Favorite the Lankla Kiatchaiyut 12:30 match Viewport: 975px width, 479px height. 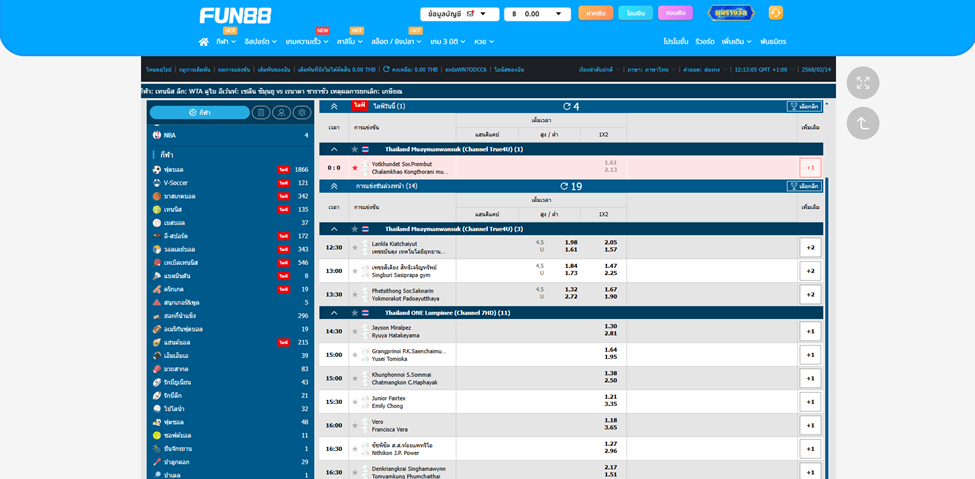354,247
